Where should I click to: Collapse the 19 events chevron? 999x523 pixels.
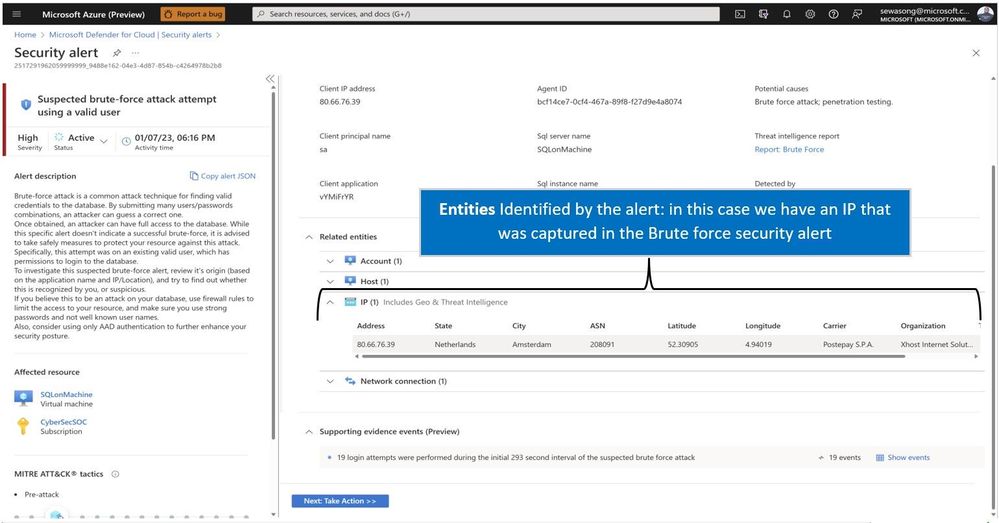(821, 457)
